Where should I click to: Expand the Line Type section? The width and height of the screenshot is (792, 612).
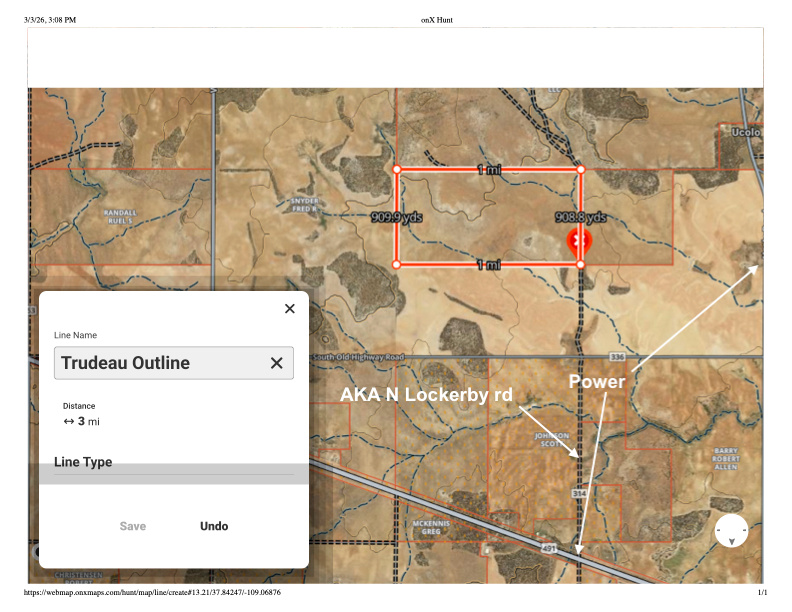coord(83,462)
